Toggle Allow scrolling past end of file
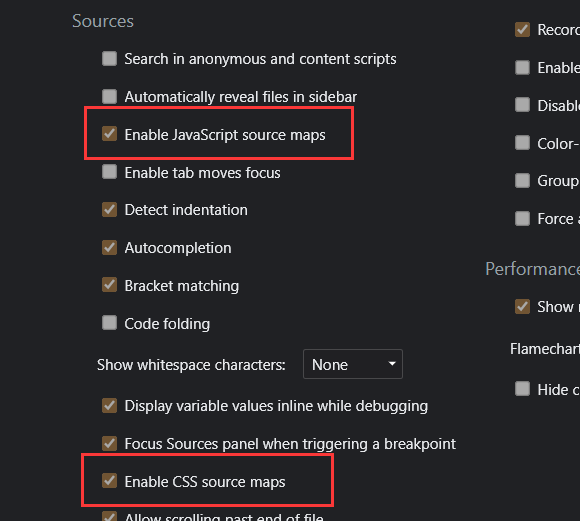Image resolution: width=580 pixels, height=521 pixels. click(109, 516)
